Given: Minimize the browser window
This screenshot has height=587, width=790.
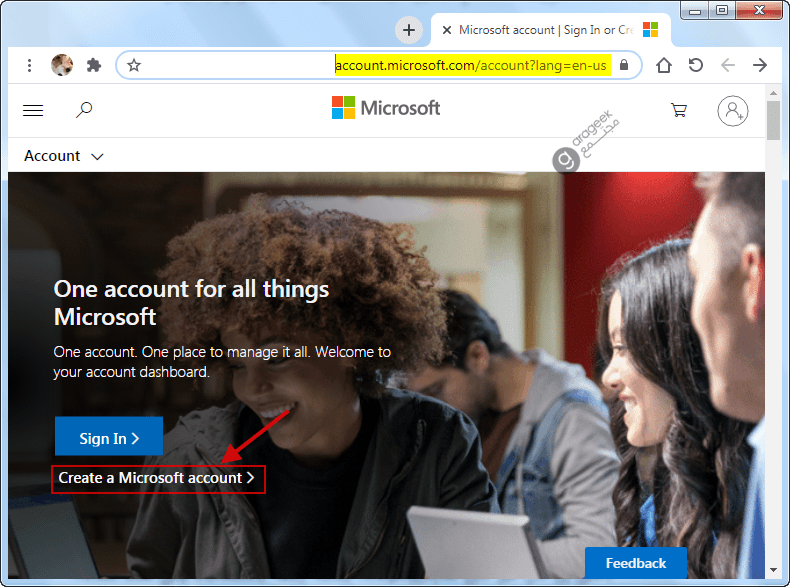Looking at the screenshot, I should [x=695, y=10].
